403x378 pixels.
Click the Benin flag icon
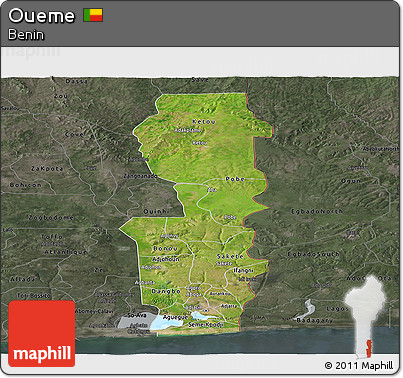point(93,15)
